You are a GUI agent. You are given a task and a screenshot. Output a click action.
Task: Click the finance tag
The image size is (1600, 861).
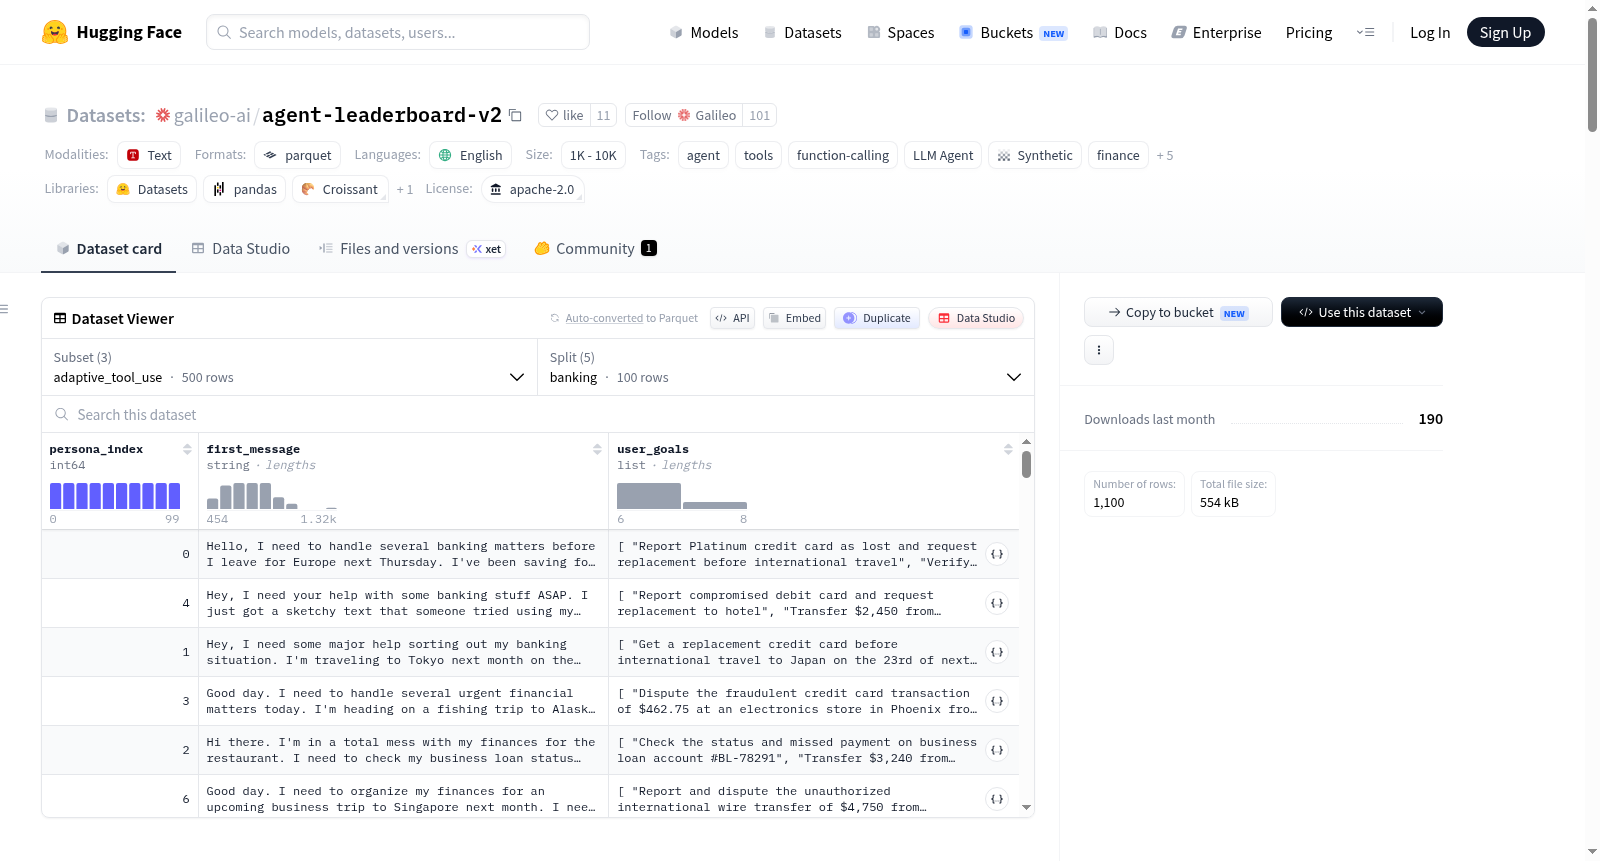point(1118,155)
